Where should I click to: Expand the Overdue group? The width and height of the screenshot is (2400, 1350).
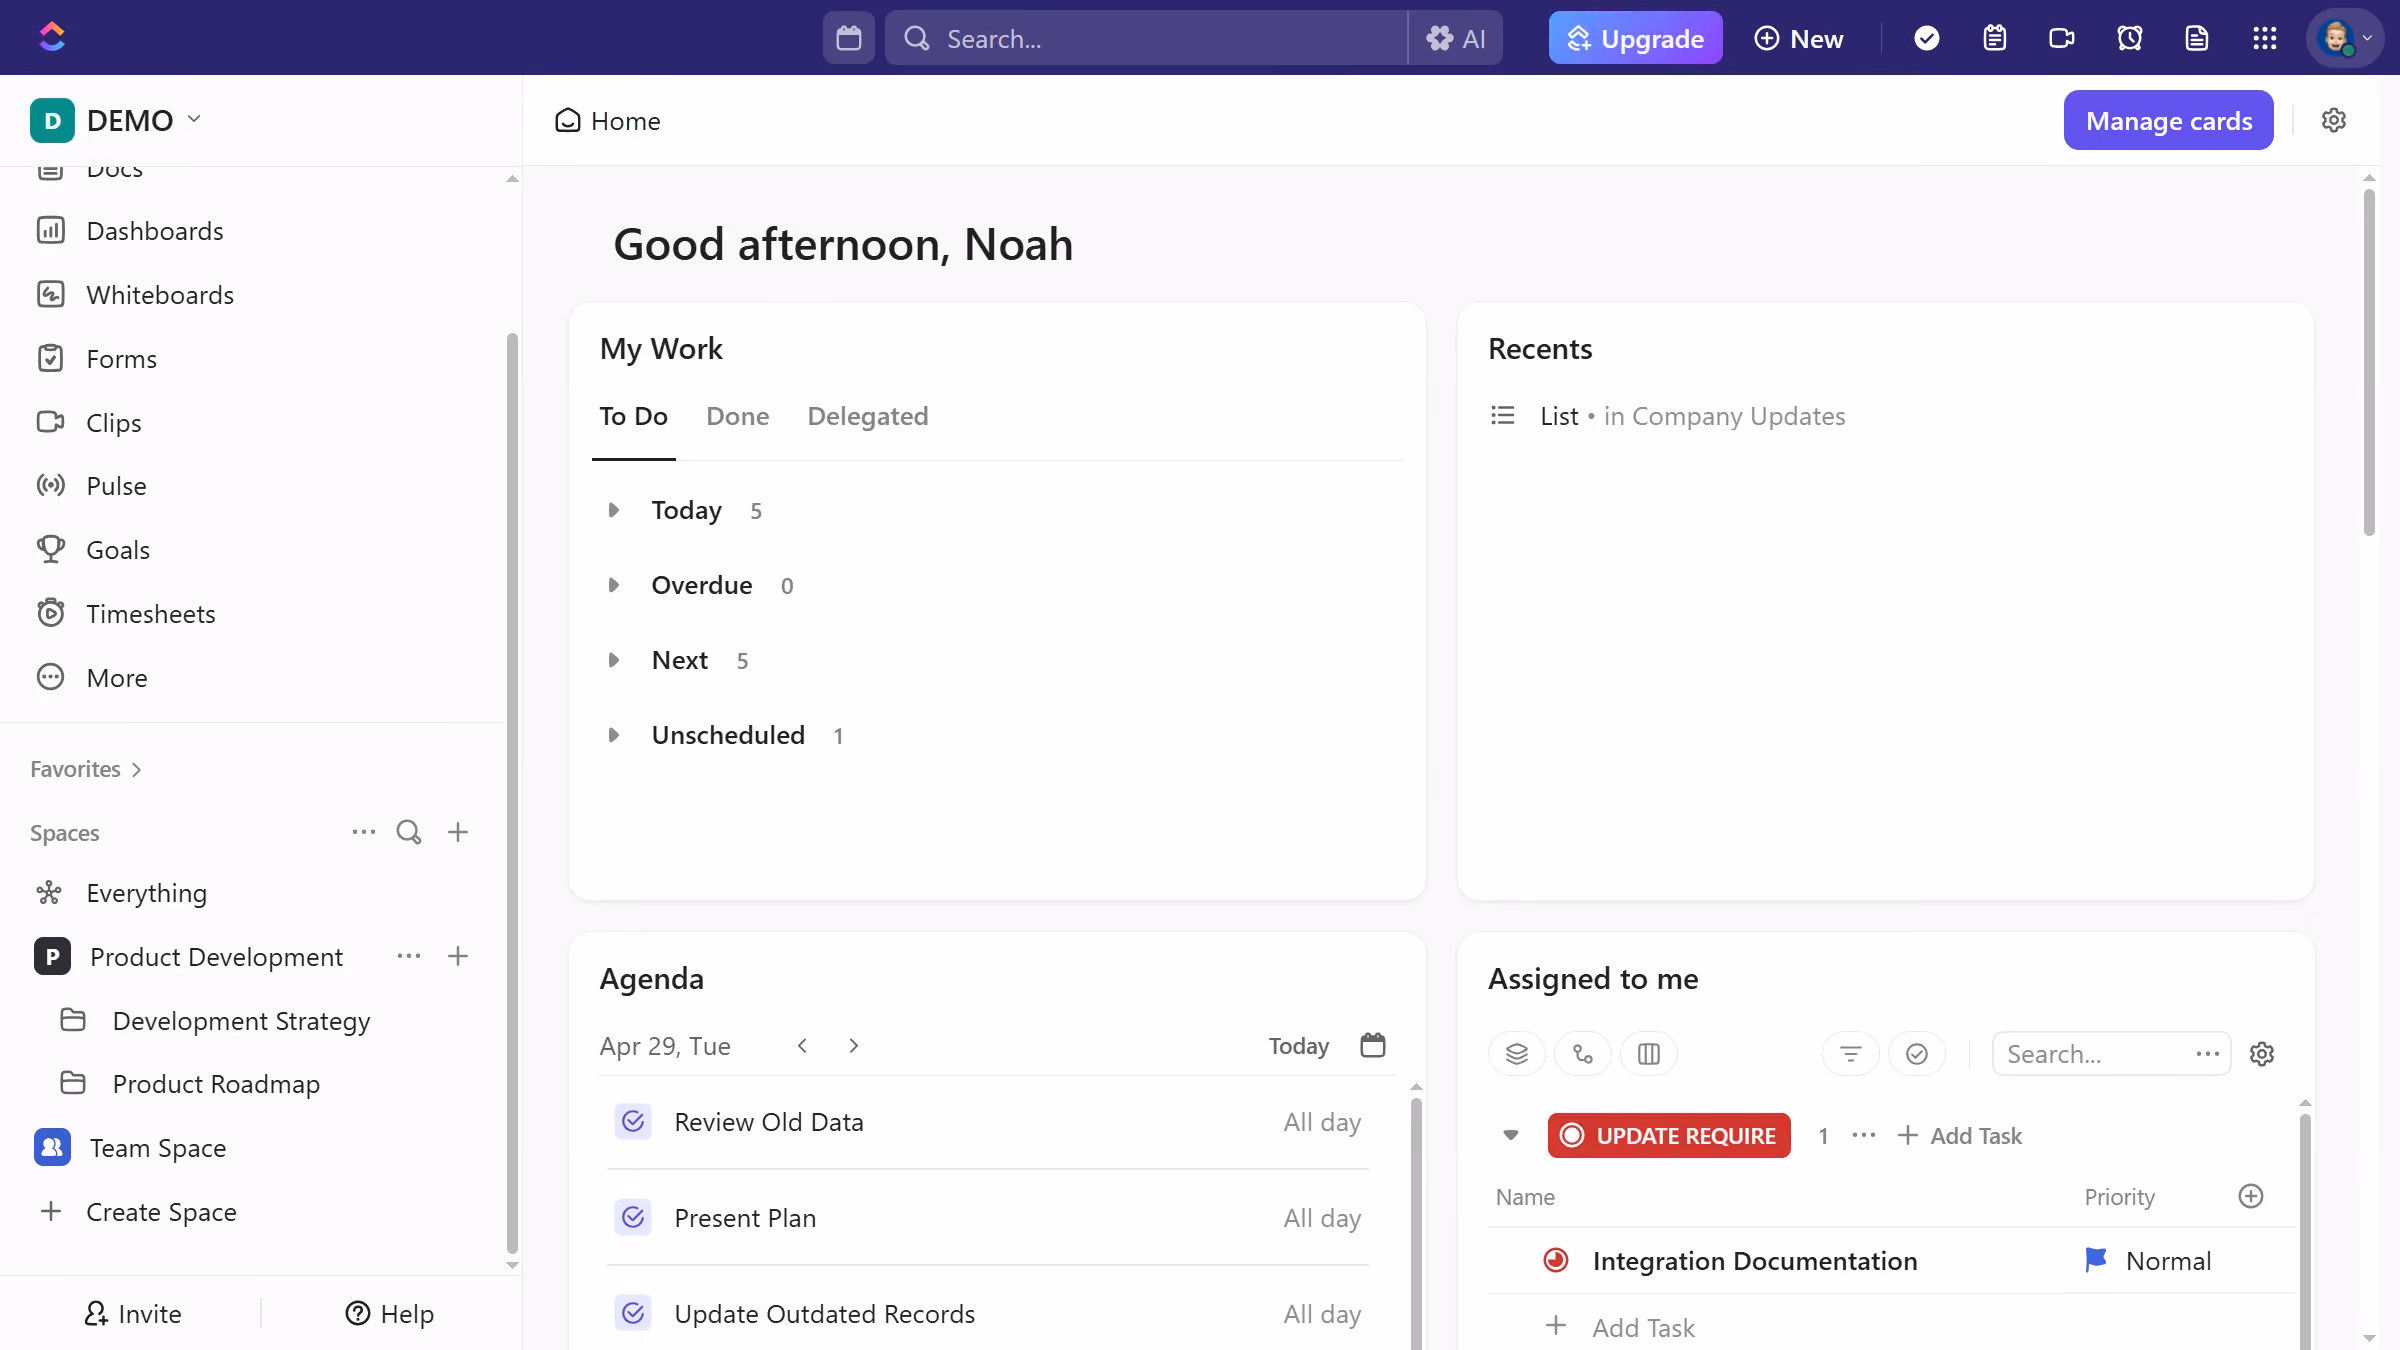point(614,585)
